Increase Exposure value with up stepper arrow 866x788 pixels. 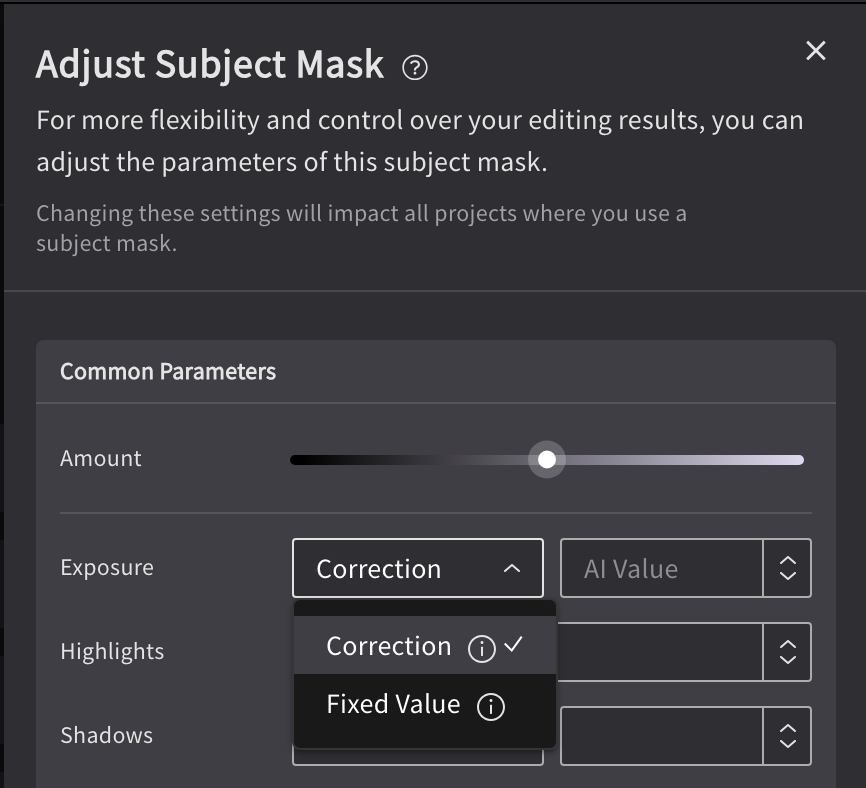787,561
